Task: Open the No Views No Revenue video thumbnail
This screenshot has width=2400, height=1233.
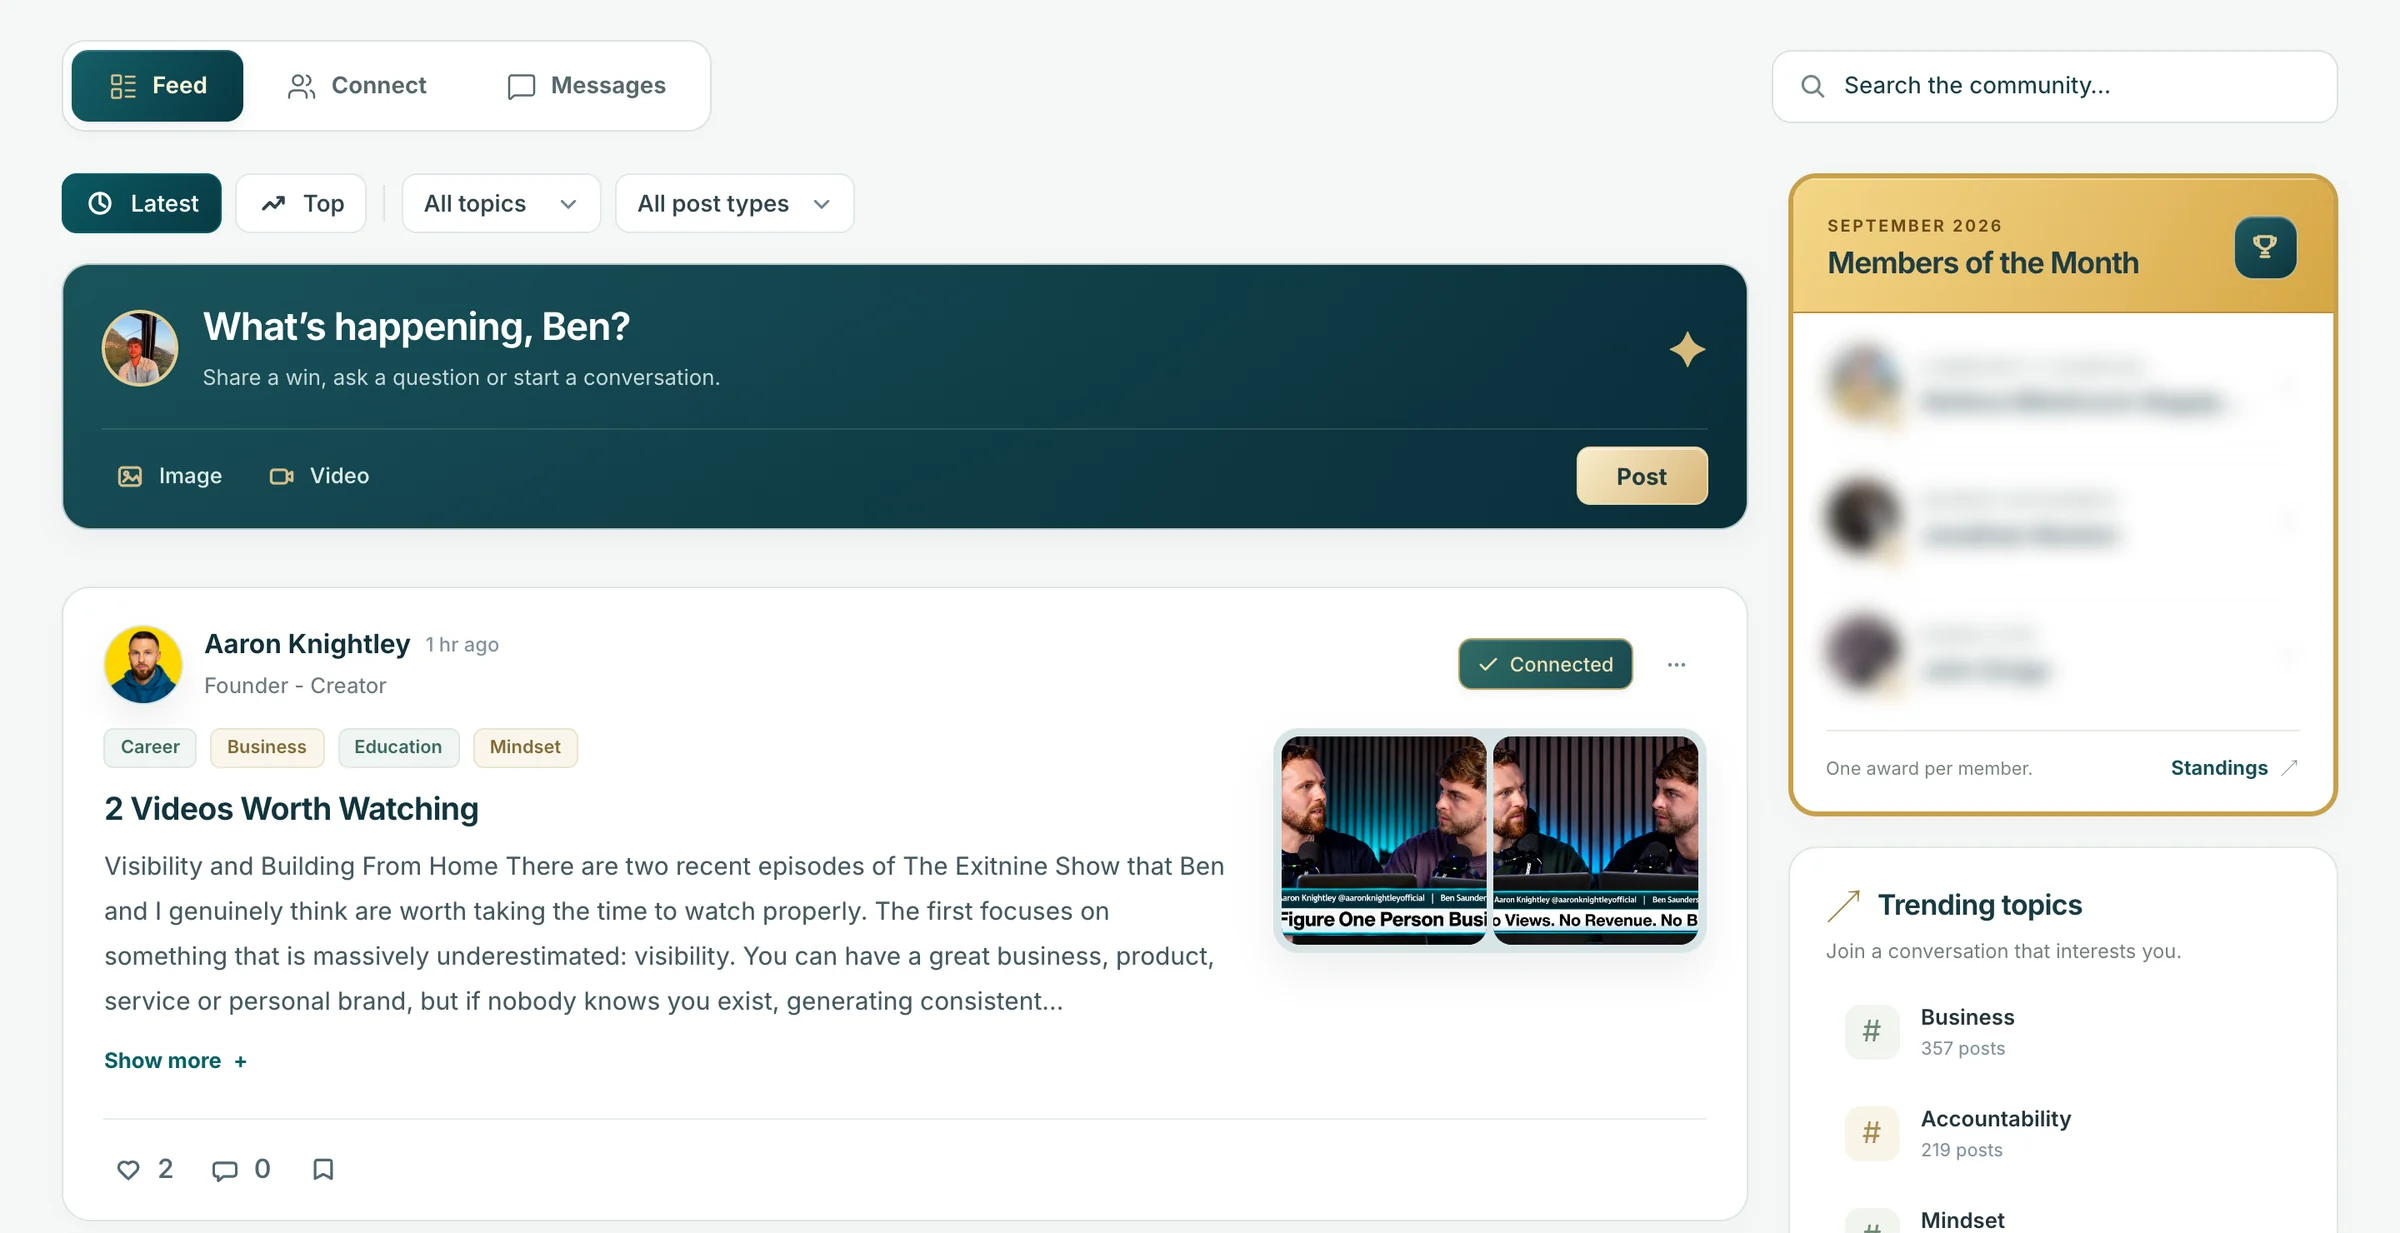Action: 1596,840
